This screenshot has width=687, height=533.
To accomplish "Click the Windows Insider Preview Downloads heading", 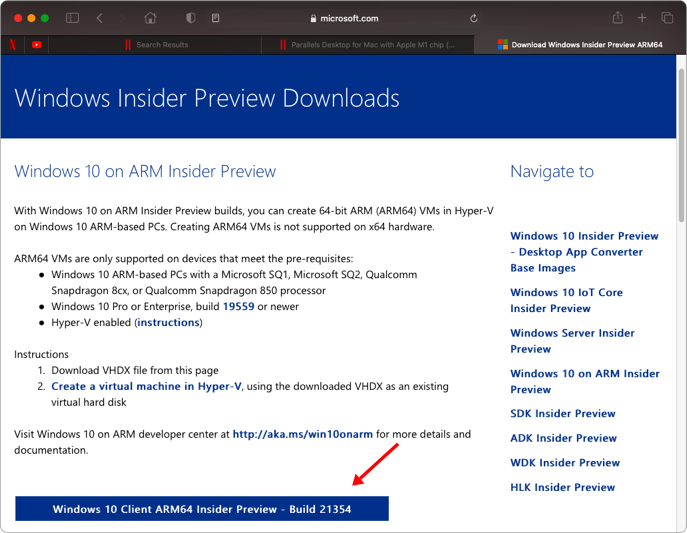I will click(x=207, y=97).
